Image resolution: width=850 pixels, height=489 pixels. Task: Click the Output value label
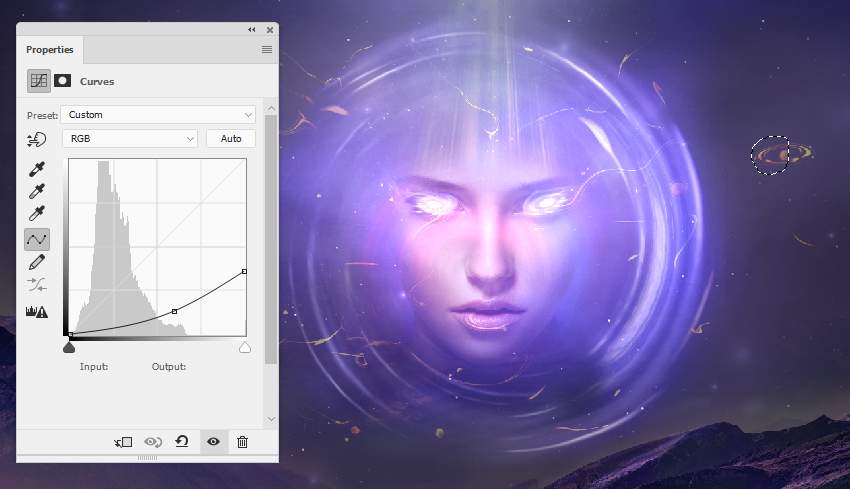(169, 366)
